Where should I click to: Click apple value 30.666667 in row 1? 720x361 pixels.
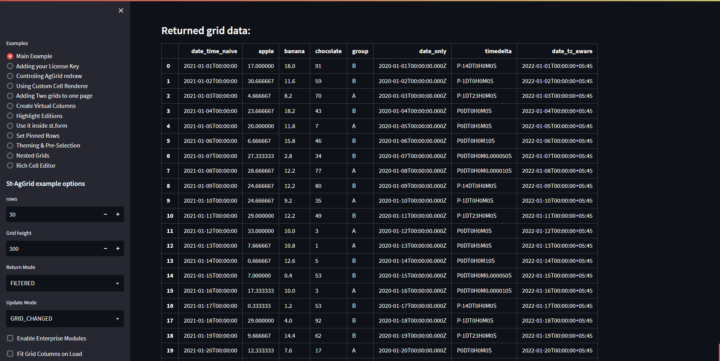pyautogui.click(x=260, y=81)
